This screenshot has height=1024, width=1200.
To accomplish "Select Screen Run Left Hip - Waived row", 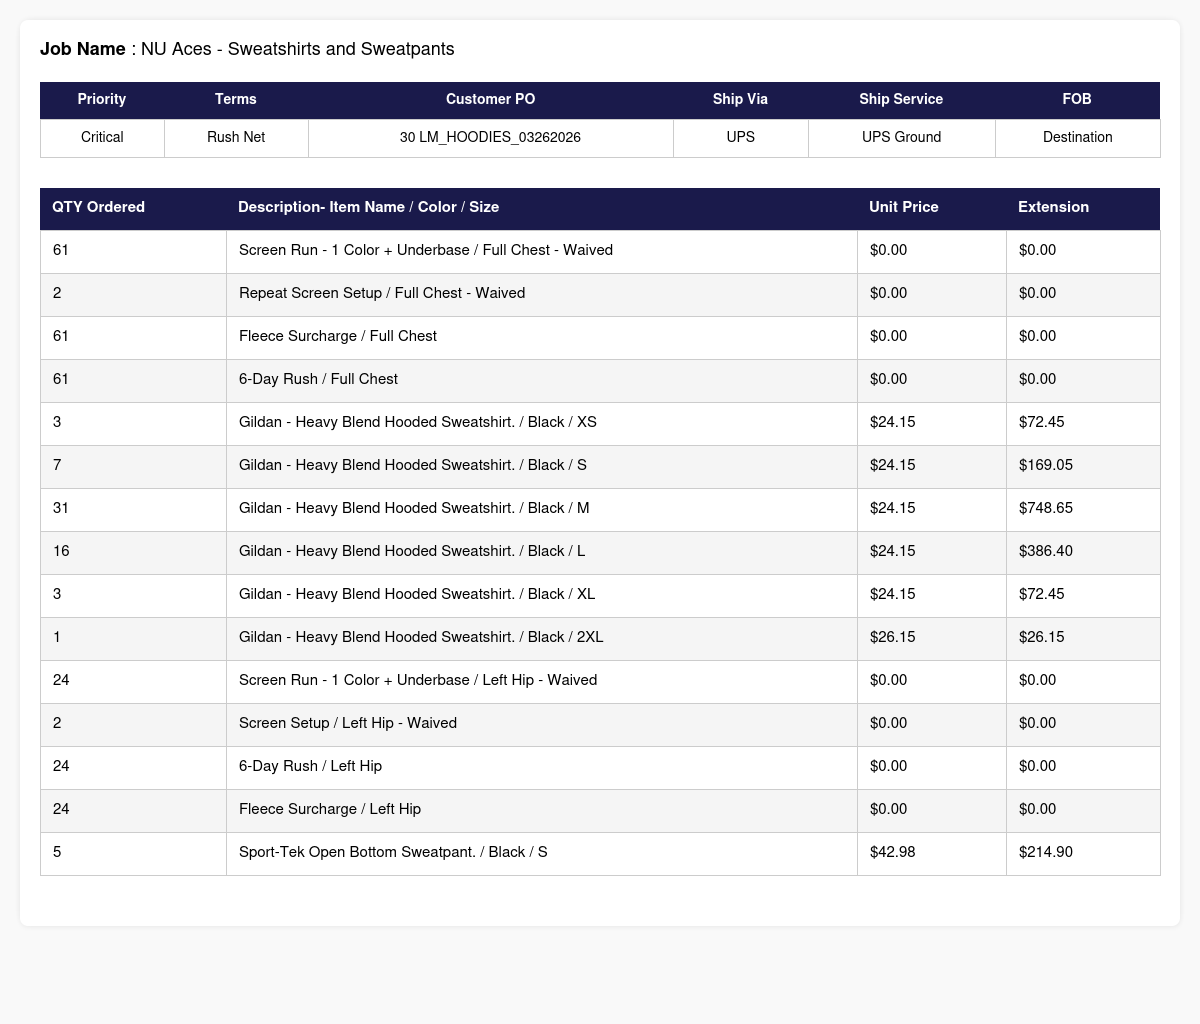I will click(x=600, y=680).
